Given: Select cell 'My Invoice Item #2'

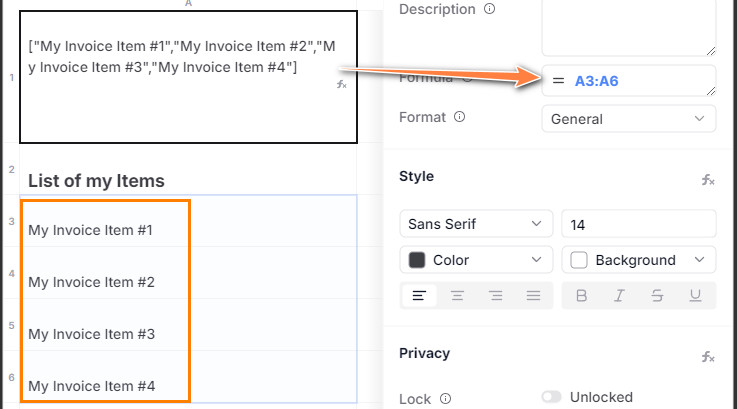Looking at the screenshot, I should (188, 273).
